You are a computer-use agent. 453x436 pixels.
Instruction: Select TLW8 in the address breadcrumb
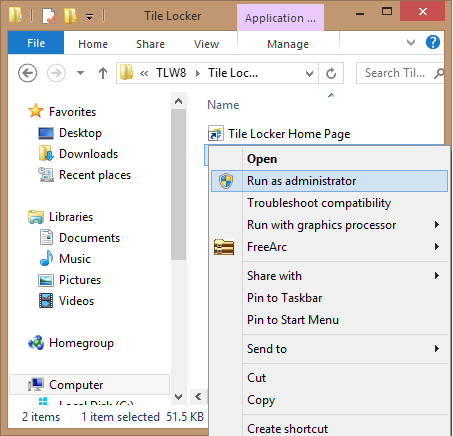tap(171, 73)
